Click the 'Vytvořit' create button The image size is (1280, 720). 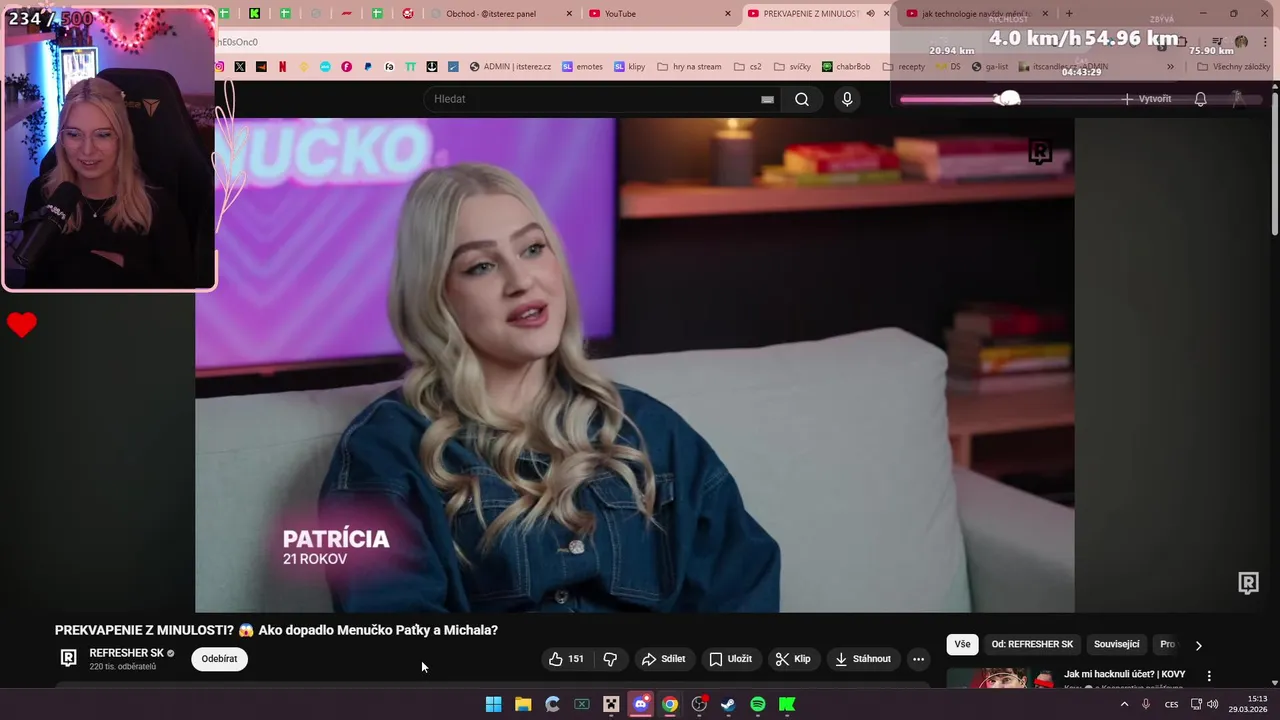pyautogui.click(x=1146, y=99)
